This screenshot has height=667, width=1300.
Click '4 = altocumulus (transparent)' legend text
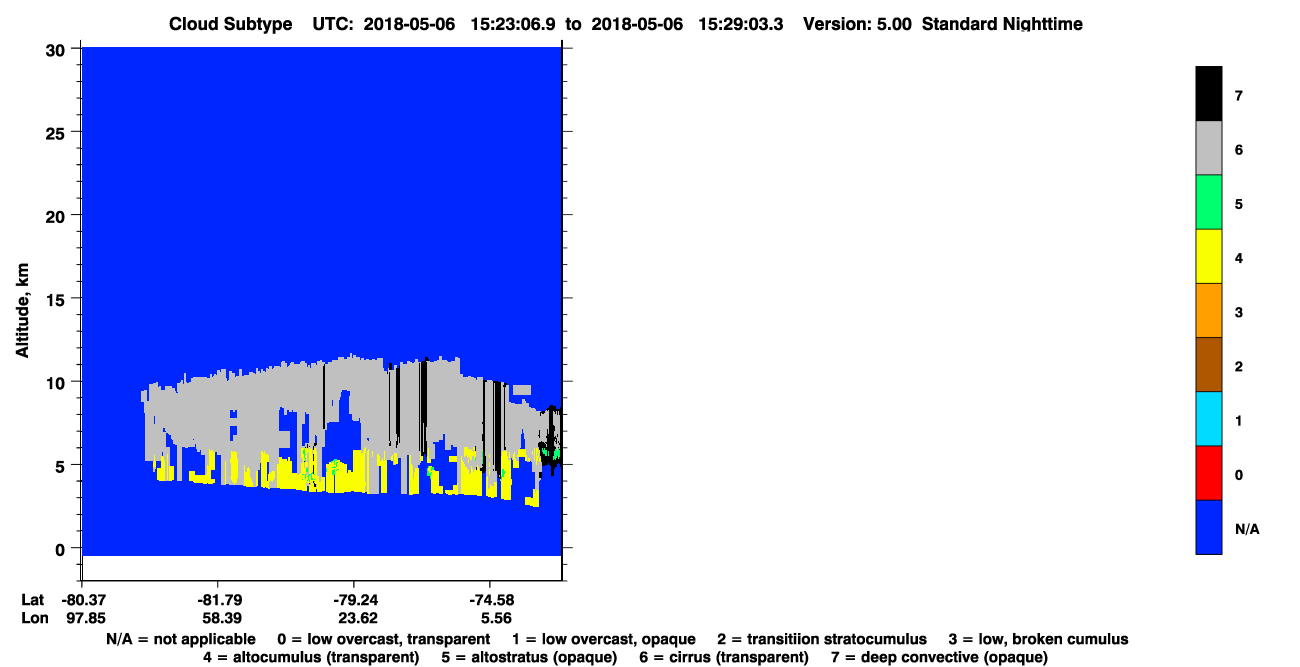[311, 657]
